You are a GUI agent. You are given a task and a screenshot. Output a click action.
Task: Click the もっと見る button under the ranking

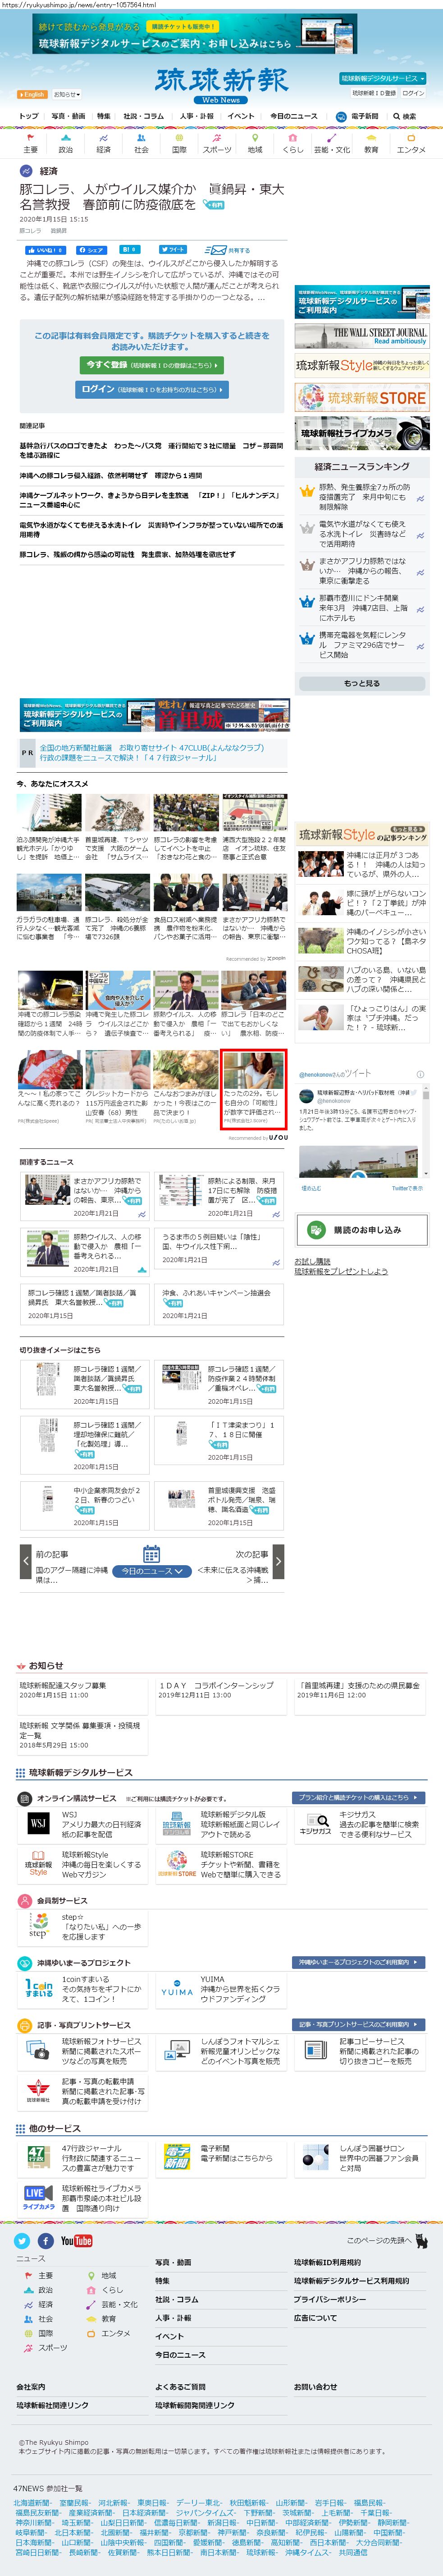pos(361,683)
